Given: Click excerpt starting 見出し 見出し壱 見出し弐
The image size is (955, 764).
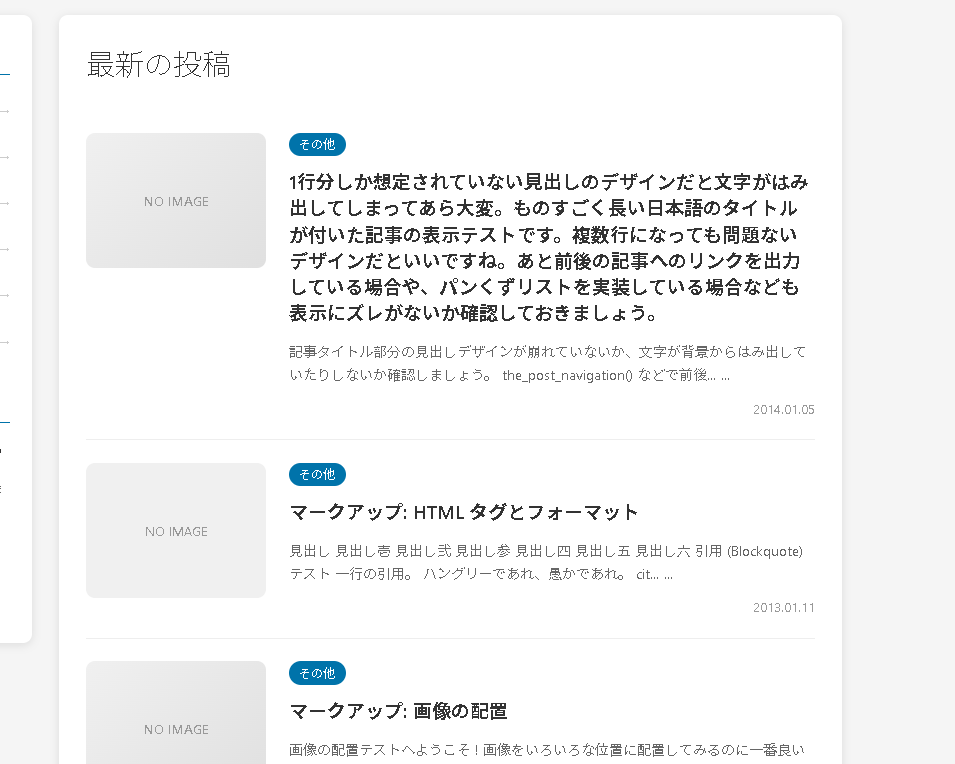Looking at the screenshot, I should pyautogui.click(x=546, y=563).
